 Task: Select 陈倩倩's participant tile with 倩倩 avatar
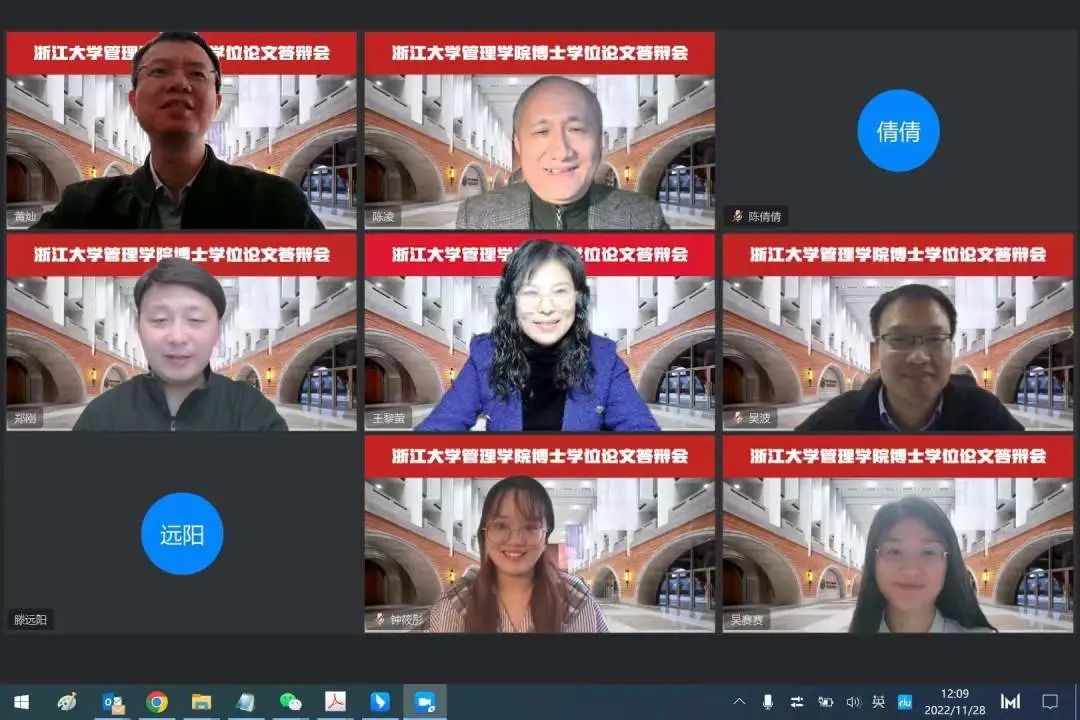898,130
